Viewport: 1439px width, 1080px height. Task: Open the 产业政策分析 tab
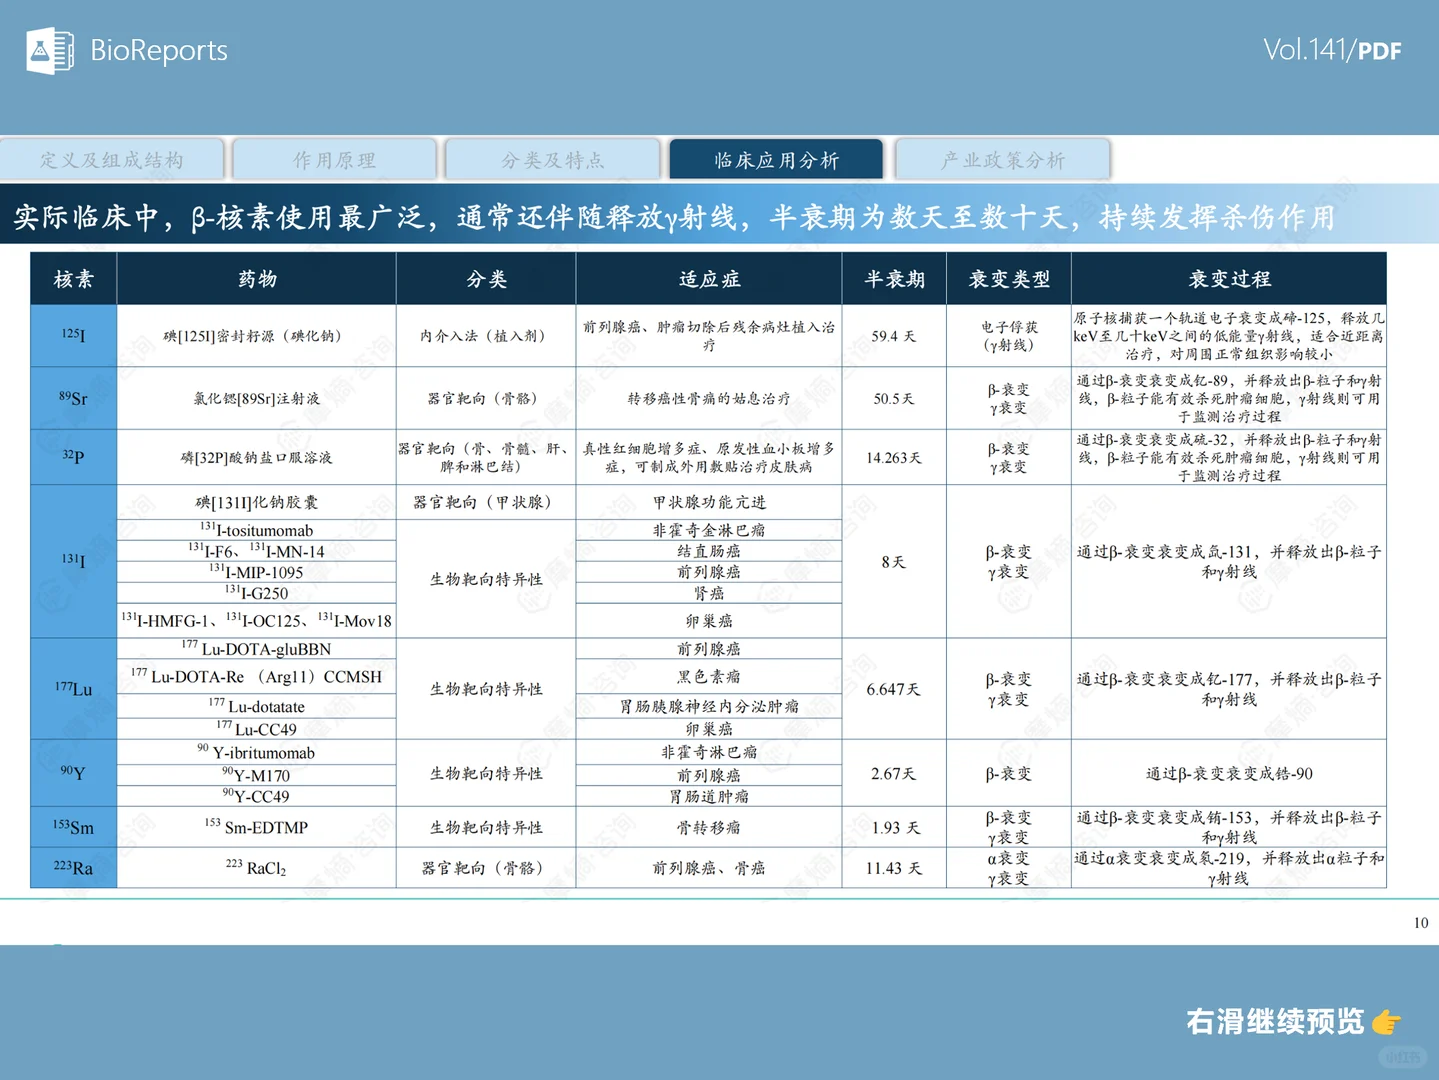click(1001, 159)
